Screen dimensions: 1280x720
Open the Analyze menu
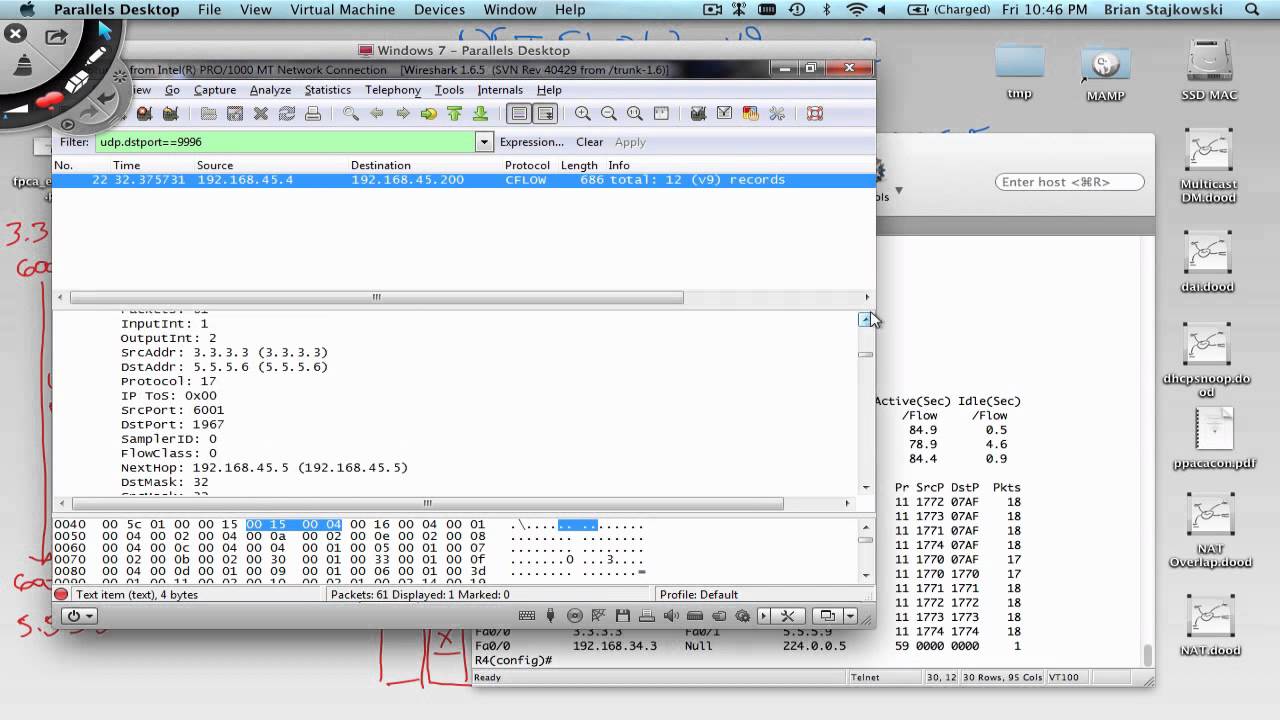point(270,90)
